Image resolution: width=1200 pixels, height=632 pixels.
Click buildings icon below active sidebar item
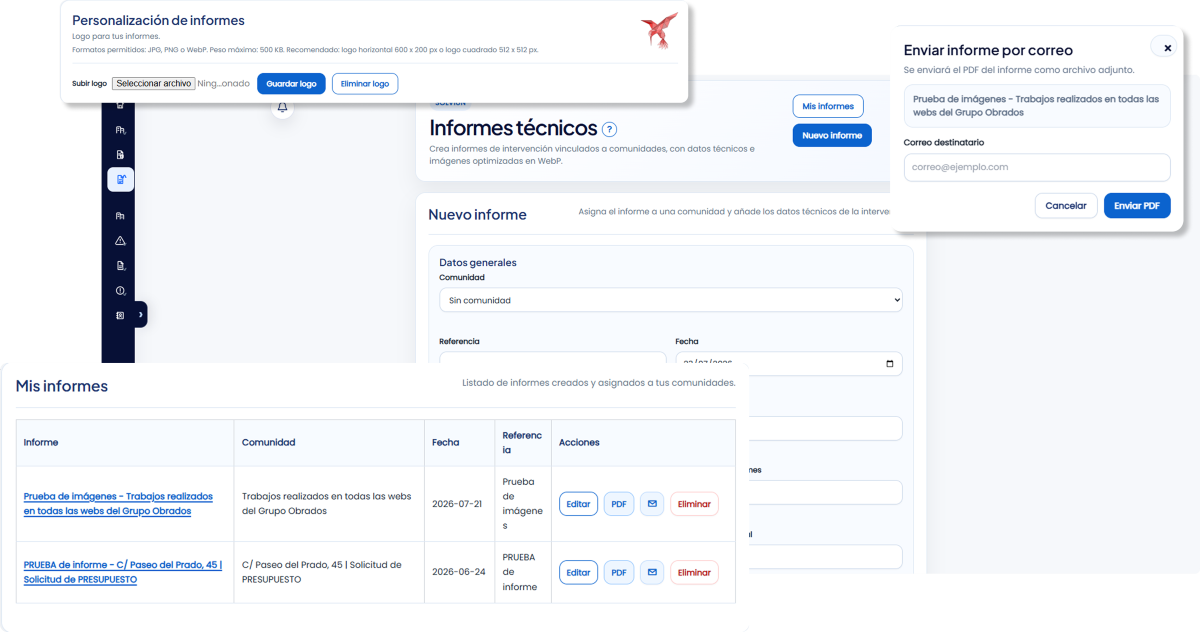click(x=120, y=216)
